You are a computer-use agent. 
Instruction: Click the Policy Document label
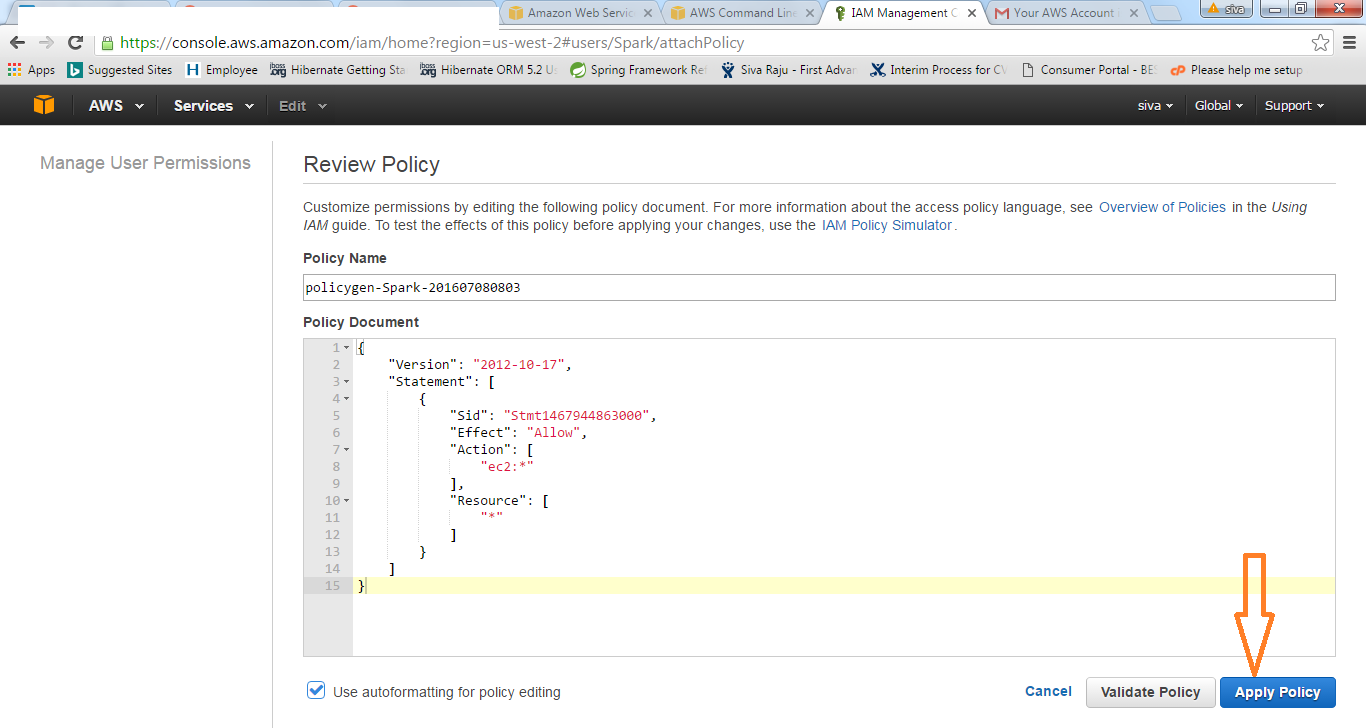(x=361, y=322)
